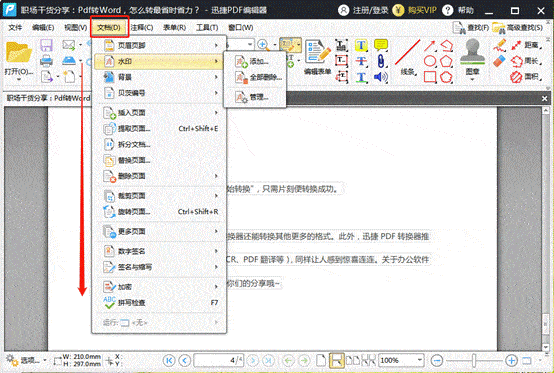
Task: Select 更多页面 menu entry
Action: click(x=160, y=231)
